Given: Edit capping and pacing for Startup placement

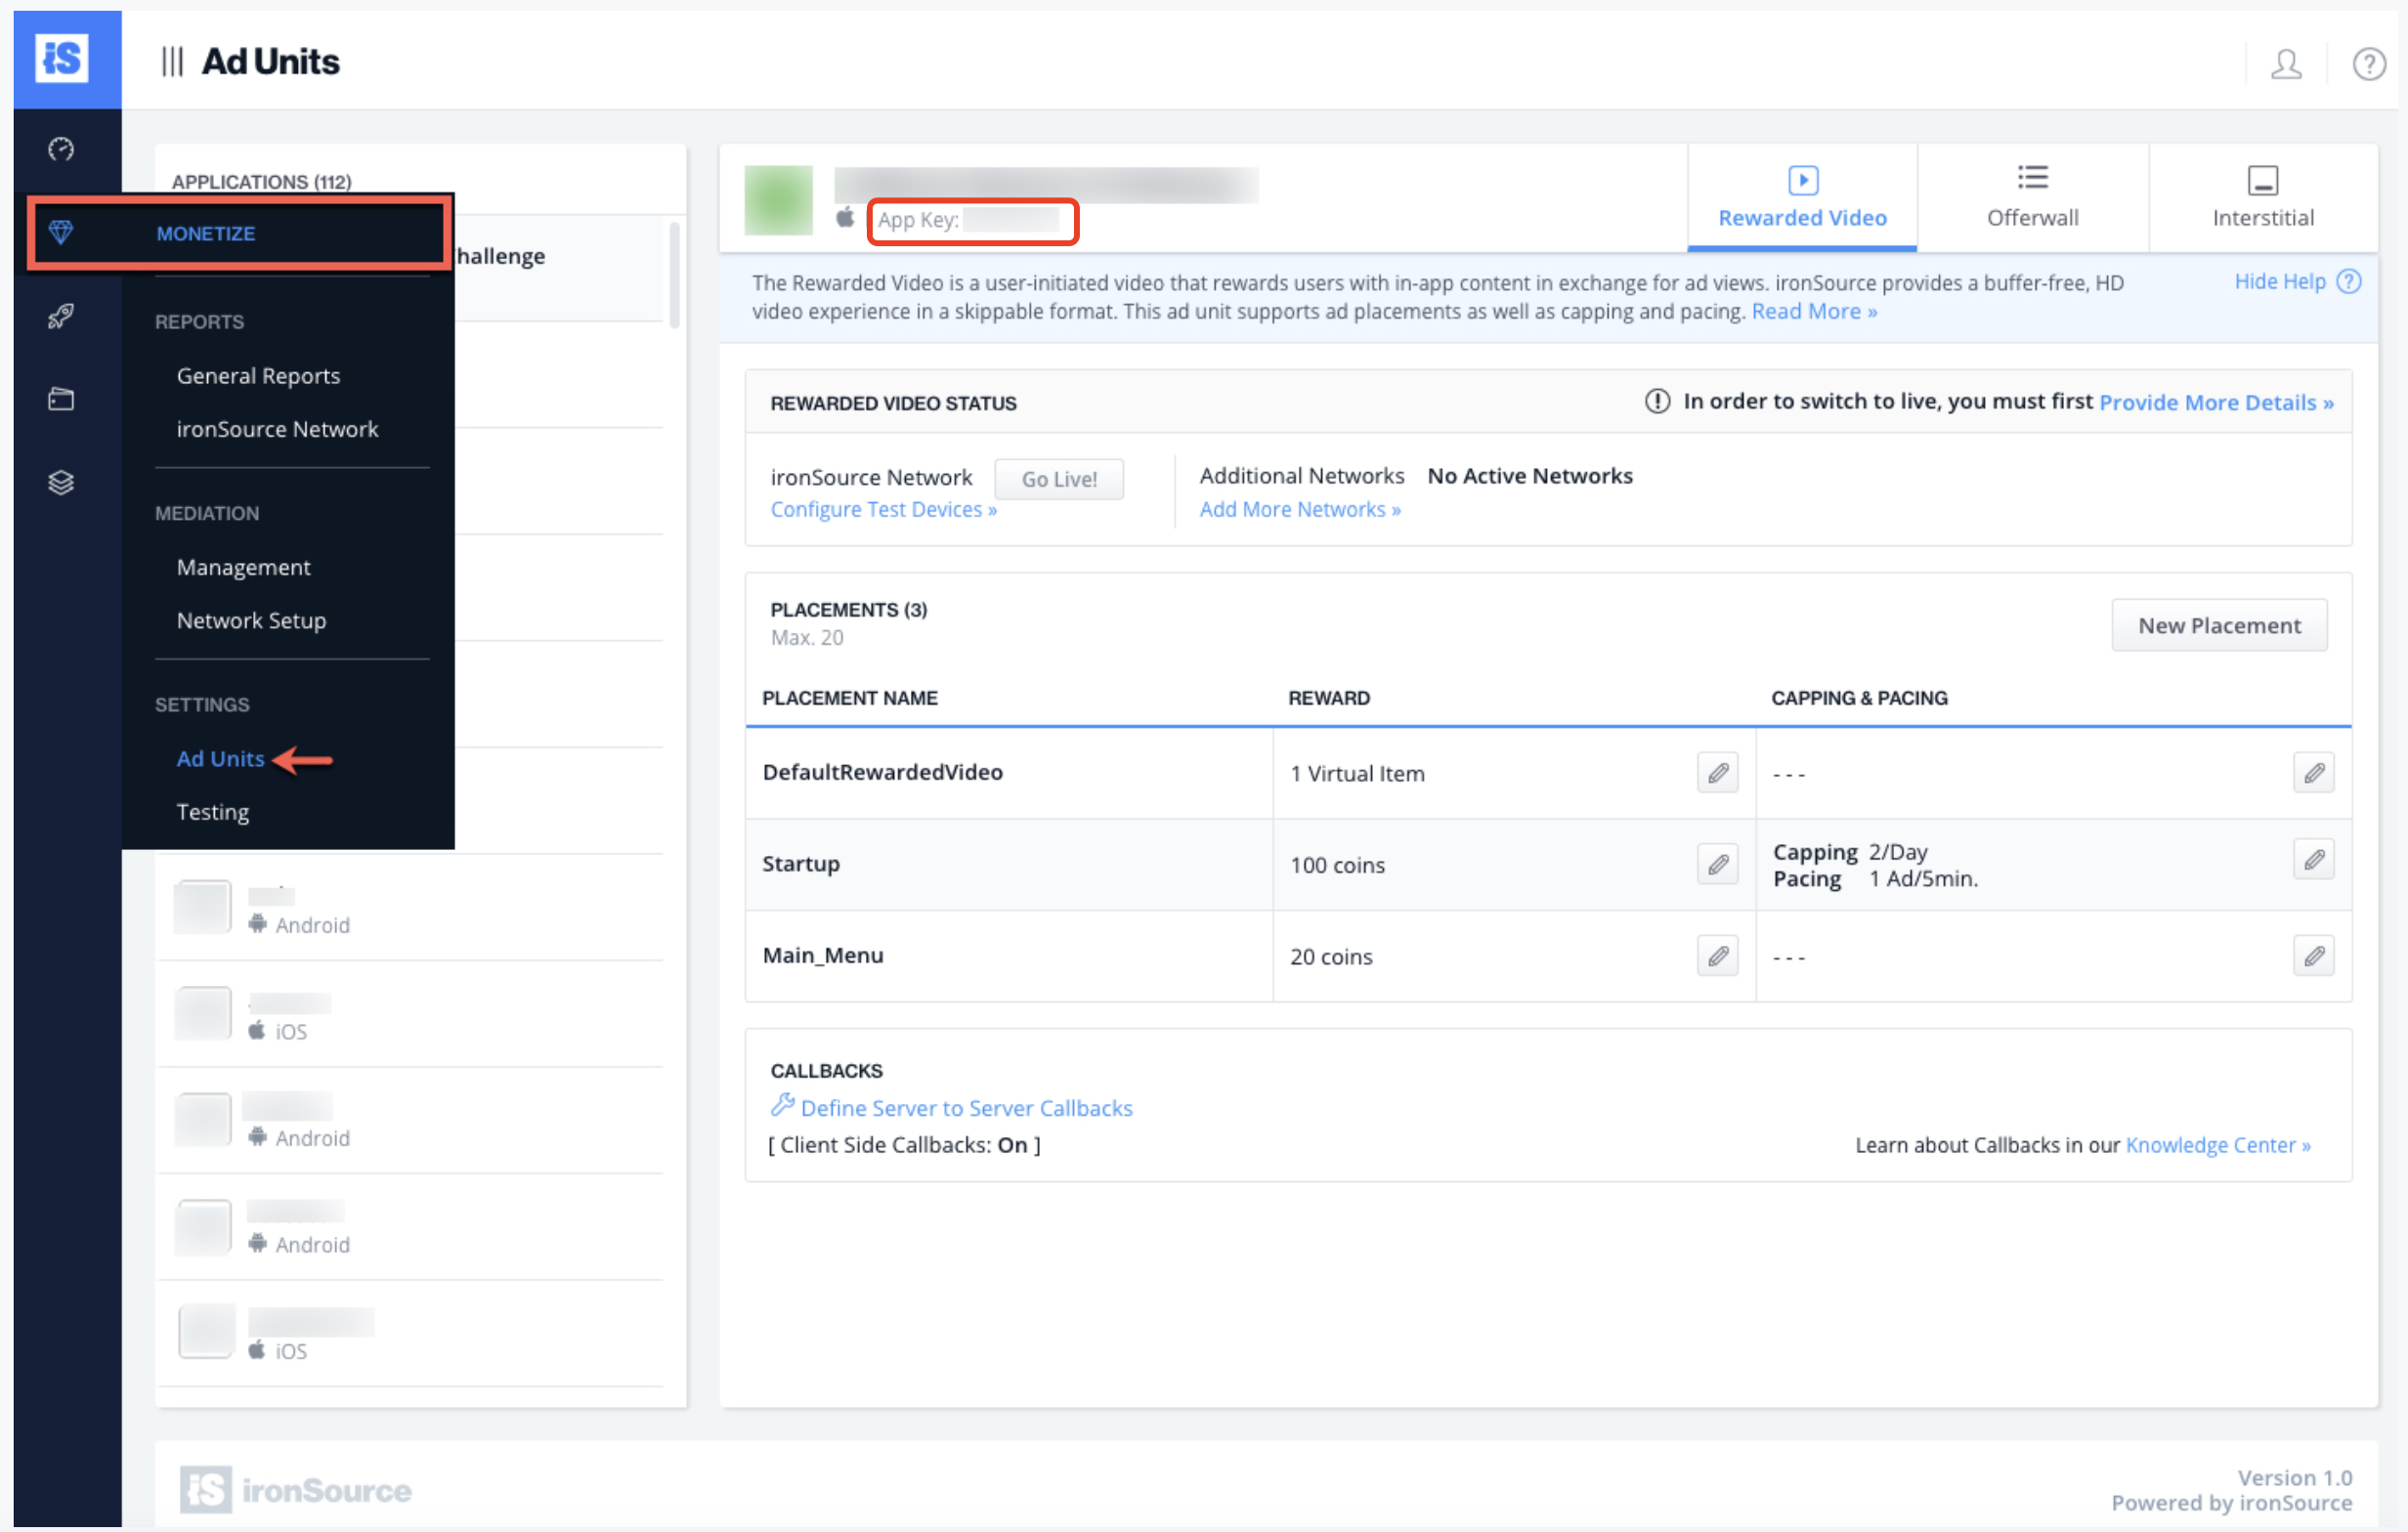Looking at the screenshot, I should [2314, 858].
